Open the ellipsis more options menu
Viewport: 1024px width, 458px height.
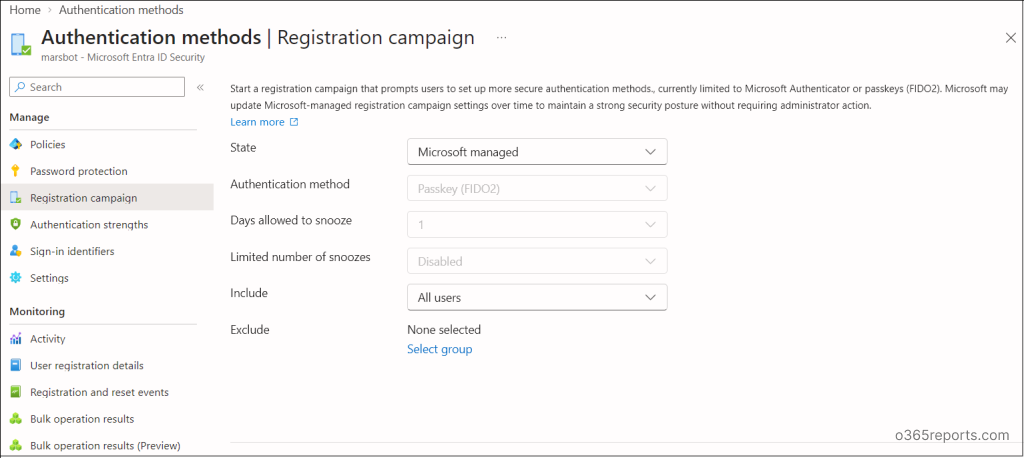(x=502, y=38)
